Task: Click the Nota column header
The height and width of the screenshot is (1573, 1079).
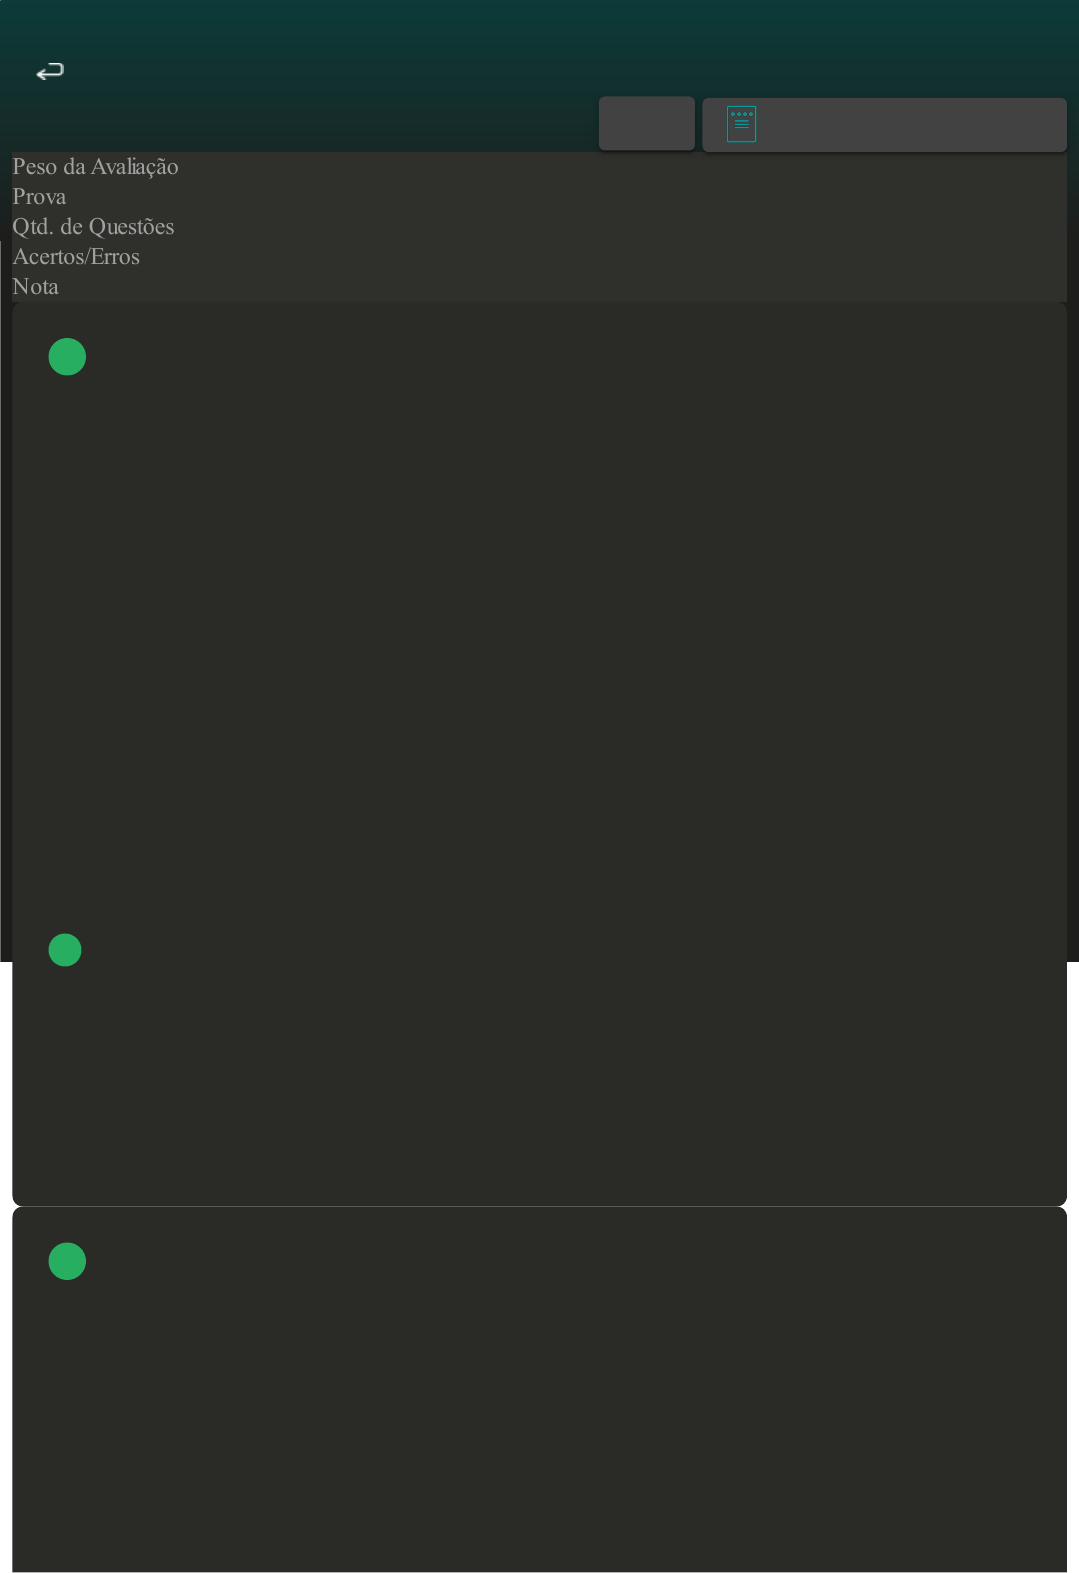Action: [x=35, y=287]
